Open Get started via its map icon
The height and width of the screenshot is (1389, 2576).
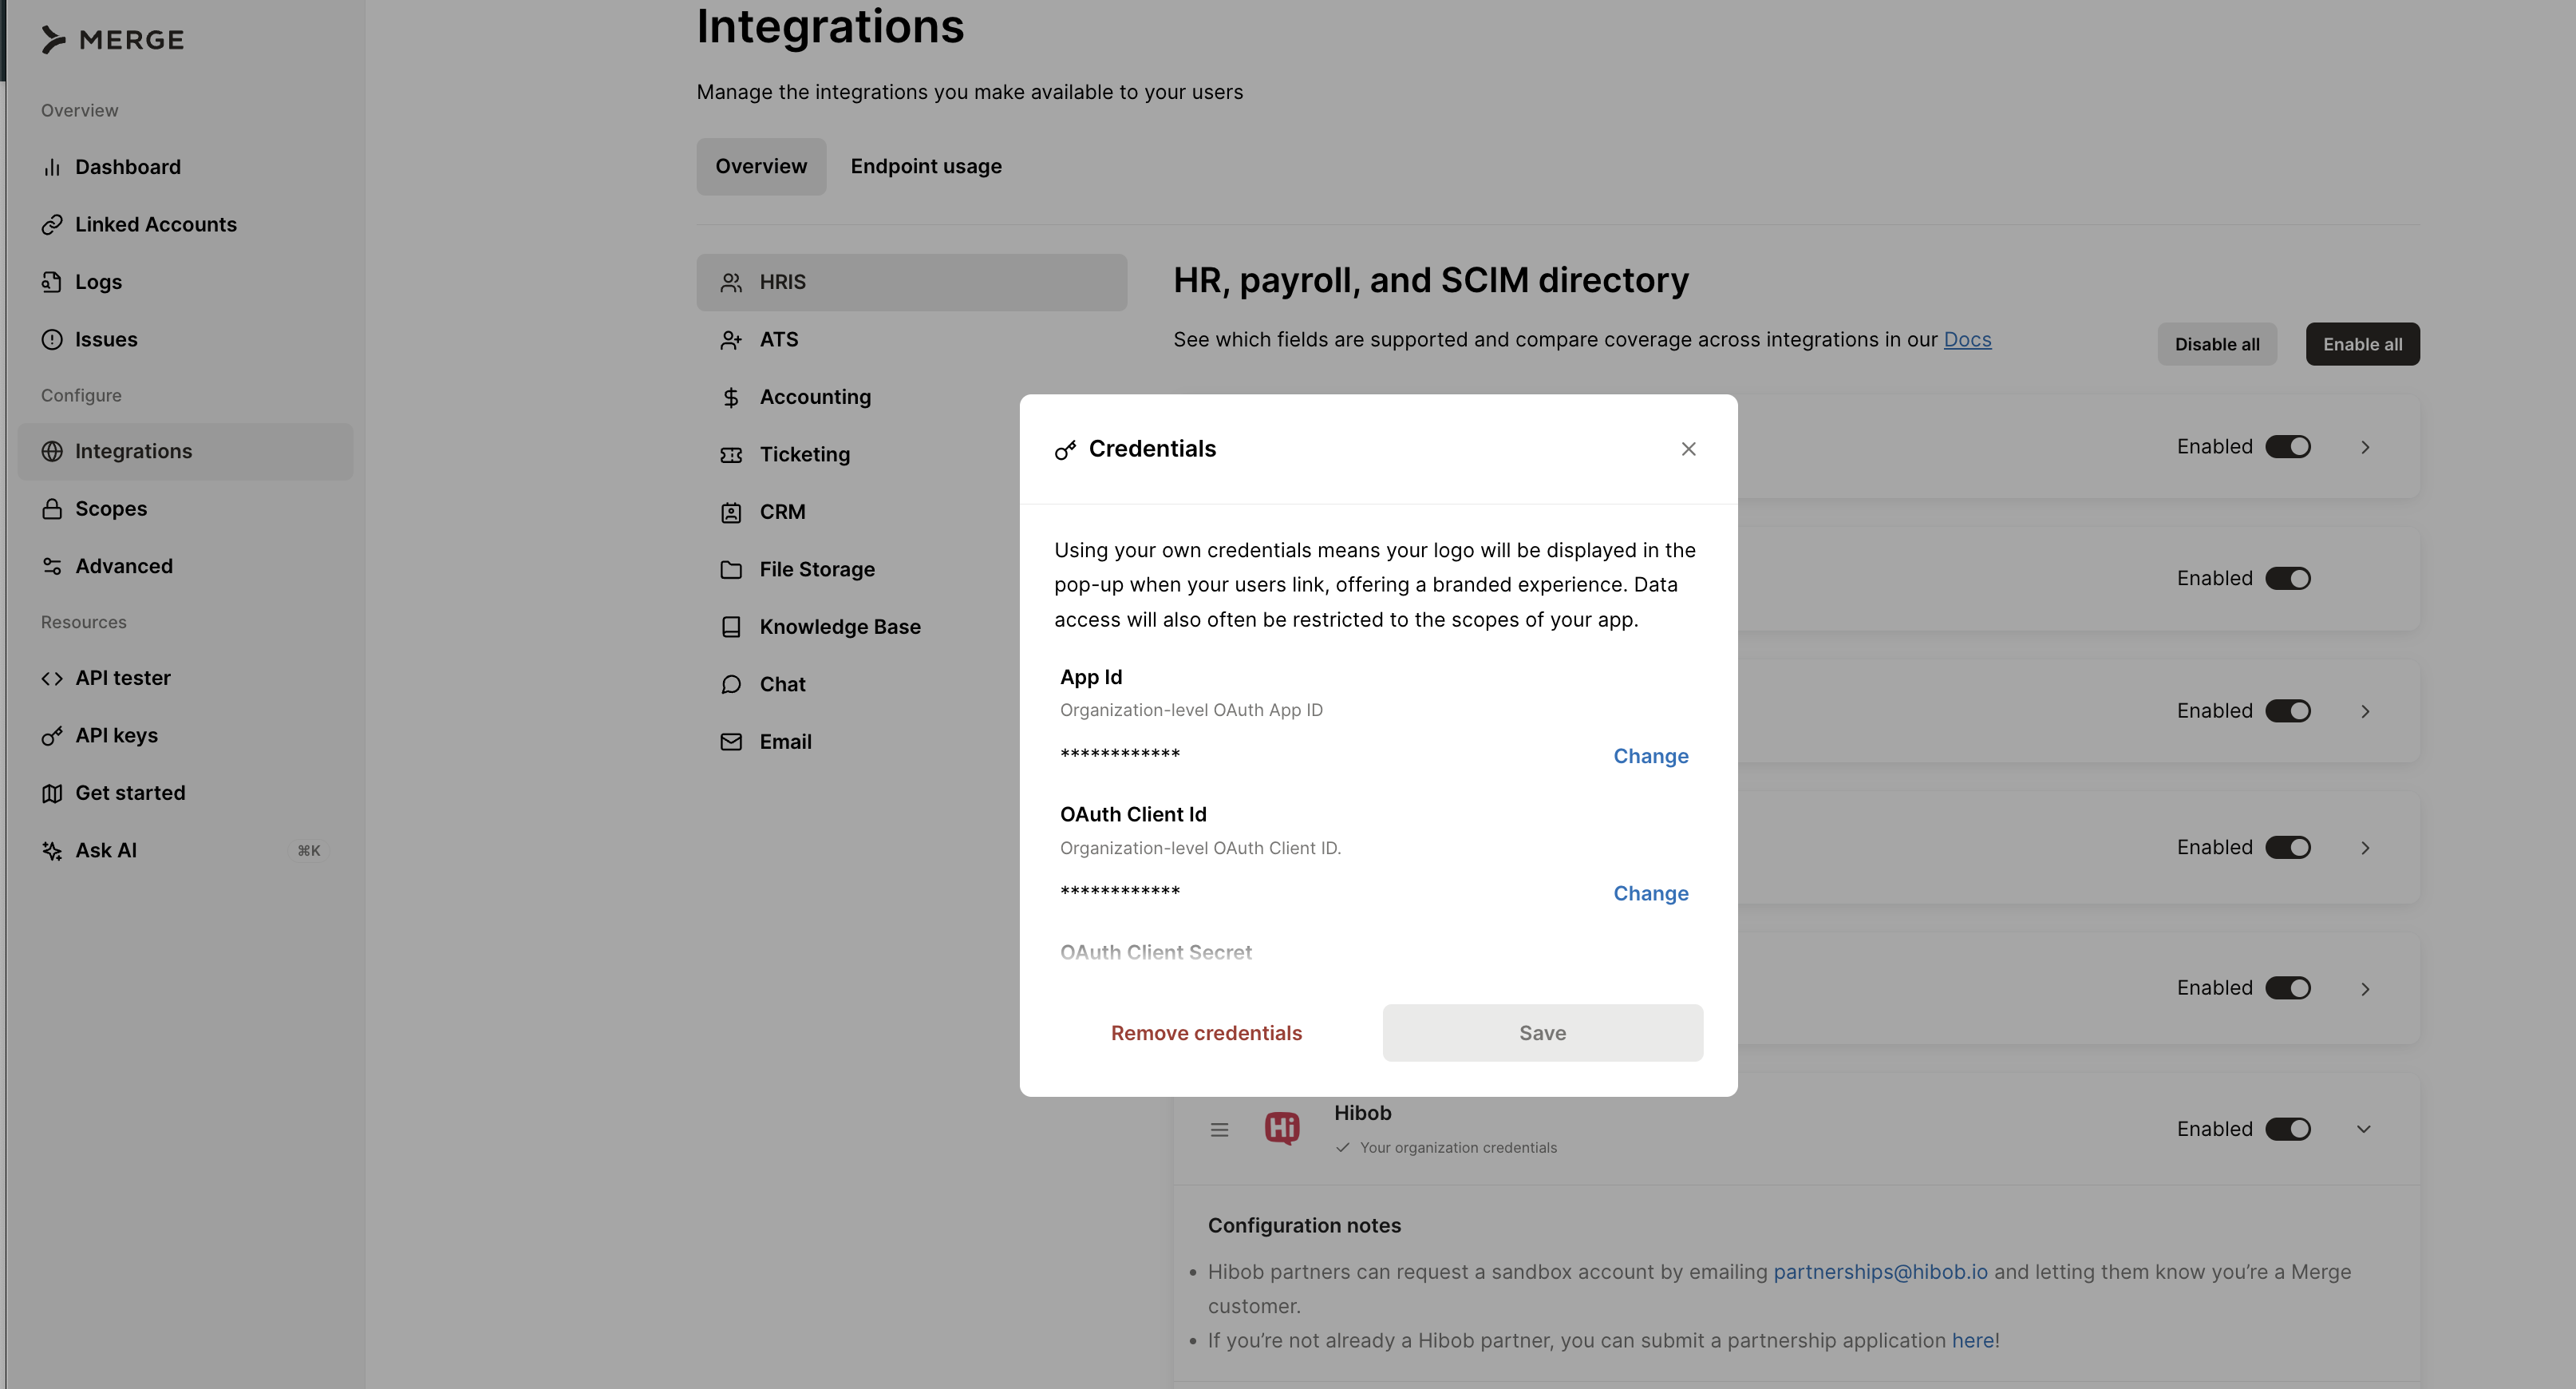[x=52, y=793]
